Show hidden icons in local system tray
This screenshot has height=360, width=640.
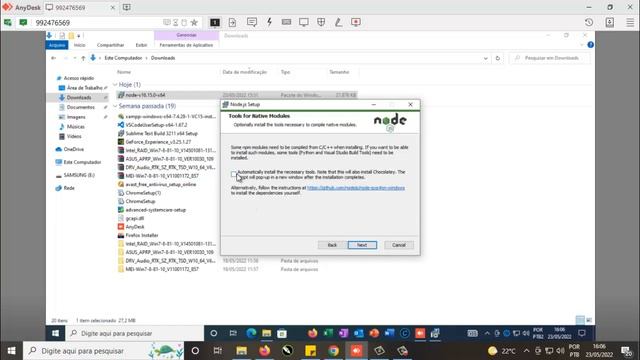(527, 351)
